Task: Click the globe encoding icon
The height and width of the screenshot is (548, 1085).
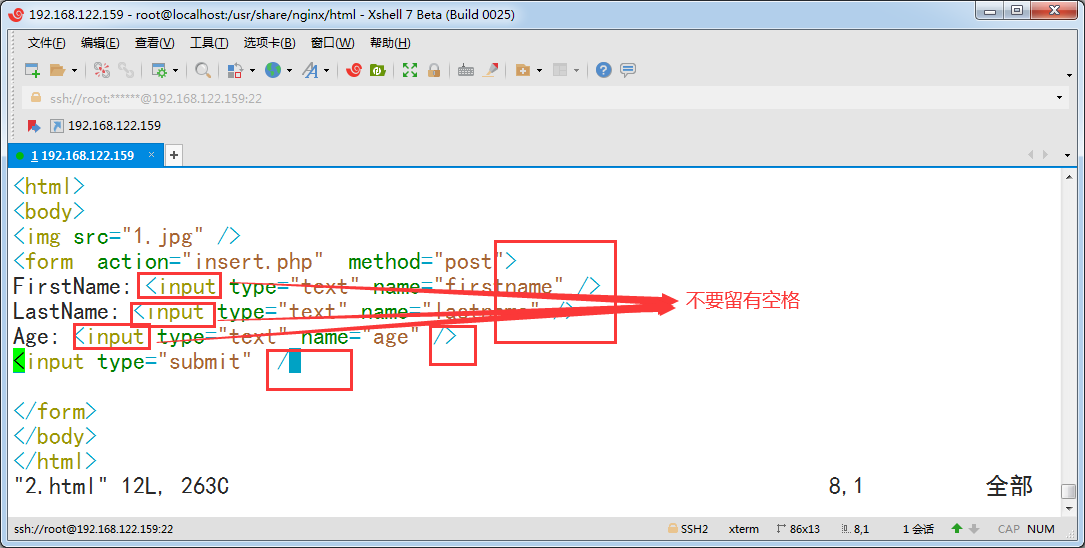Action: (273, 70)
